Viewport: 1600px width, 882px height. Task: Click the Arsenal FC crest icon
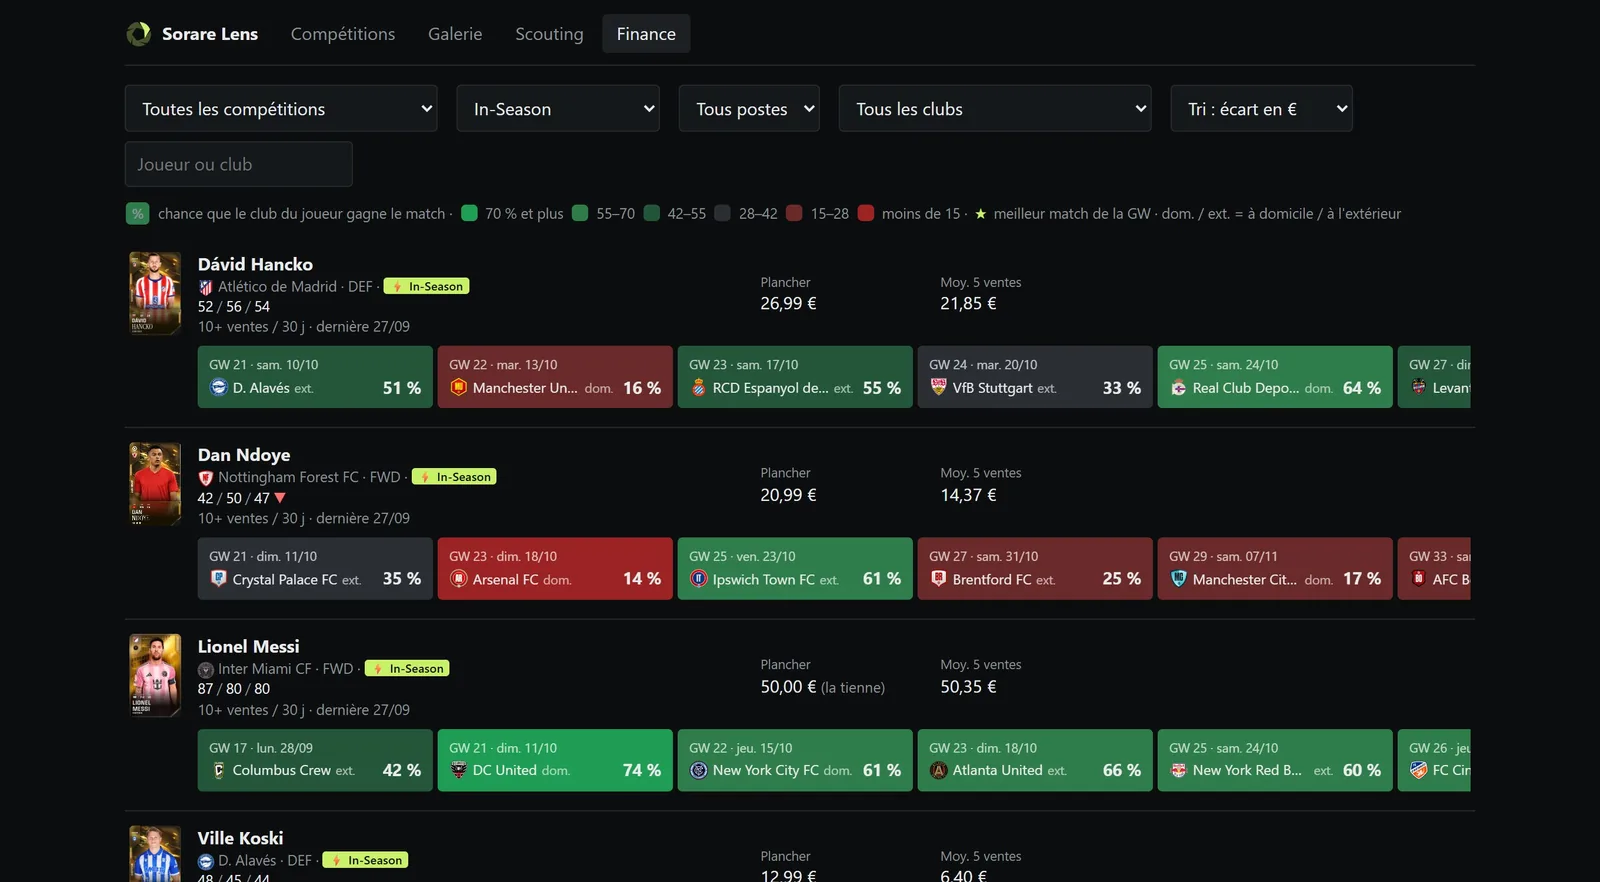coord(459,579)
